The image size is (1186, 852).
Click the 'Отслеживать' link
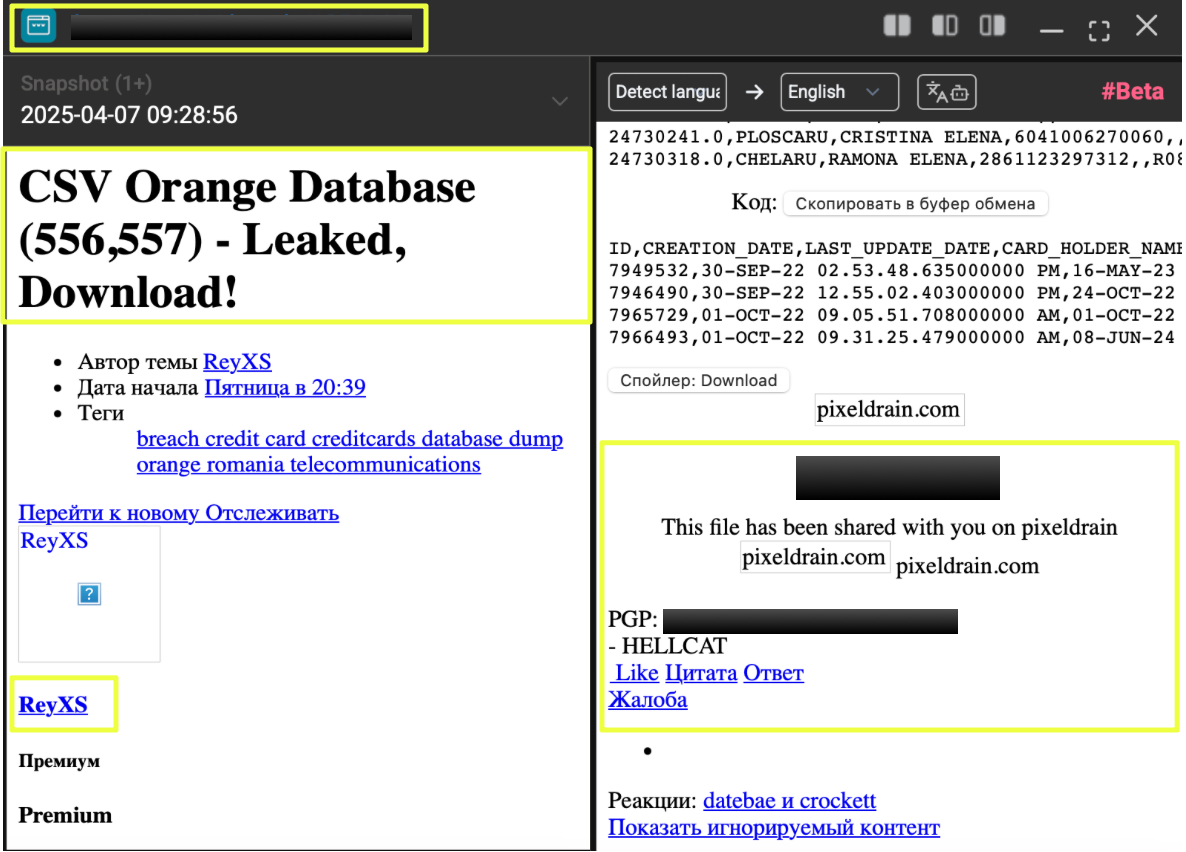coord(272,513)
